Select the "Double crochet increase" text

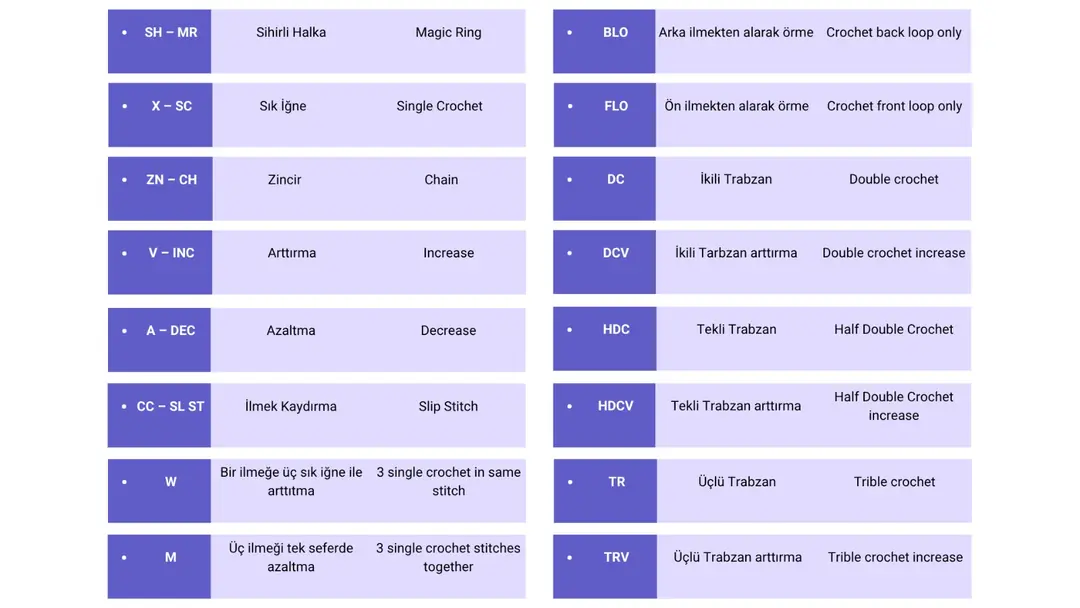pyautogui.click(x=894, y=253)
